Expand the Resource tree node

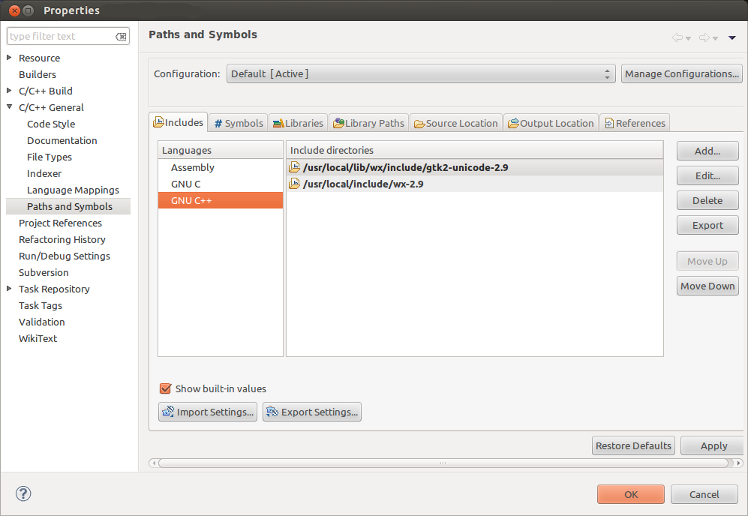coord(10,58)
